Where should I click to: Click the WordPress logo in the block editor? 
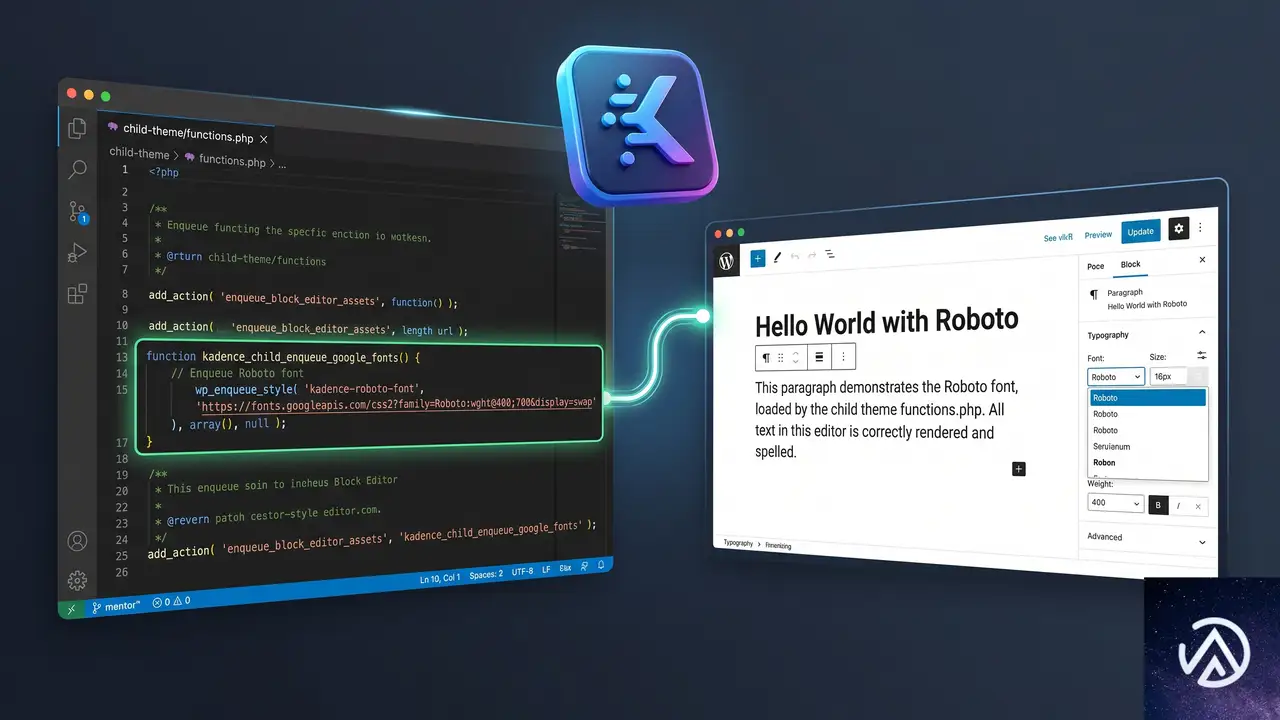(x=727, y=261)
